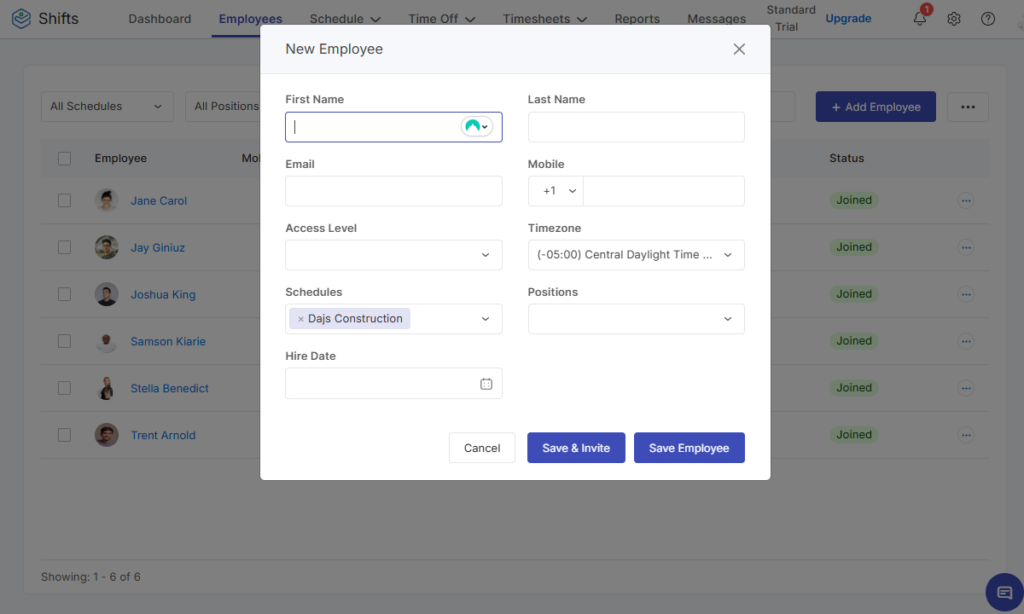
Task: Check the box for Jane Carol
Action: point(64,201)
